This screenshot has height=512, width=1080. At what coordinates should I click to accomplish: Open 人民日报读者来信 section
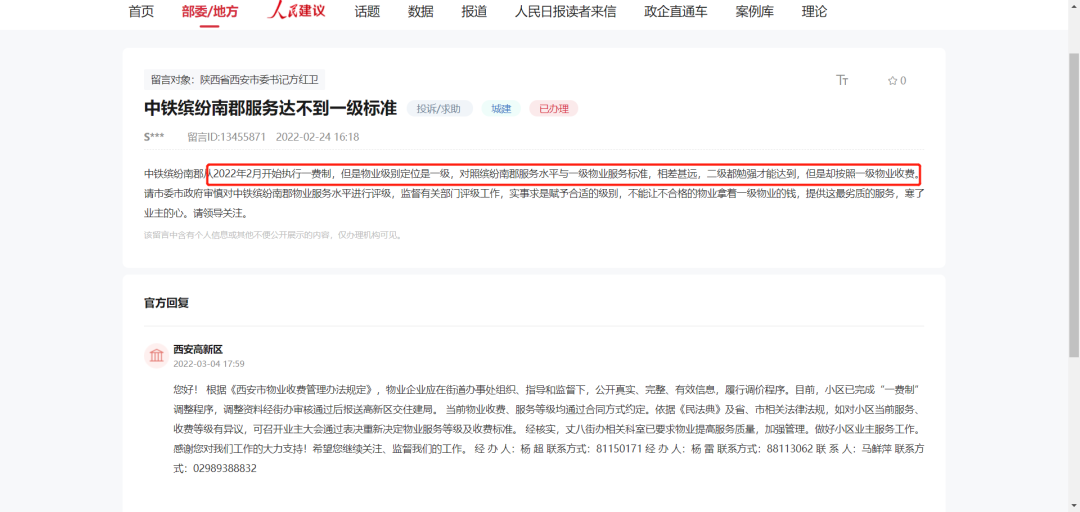565,11
